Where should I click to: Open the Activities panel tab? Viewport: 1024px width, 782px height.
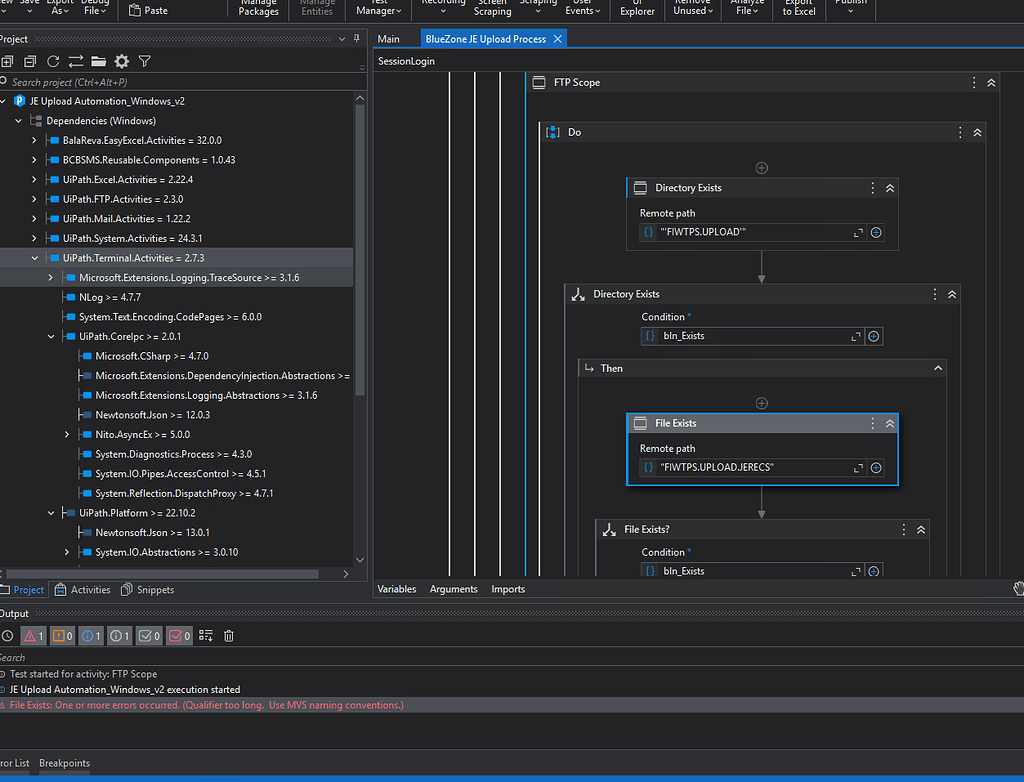84,590
